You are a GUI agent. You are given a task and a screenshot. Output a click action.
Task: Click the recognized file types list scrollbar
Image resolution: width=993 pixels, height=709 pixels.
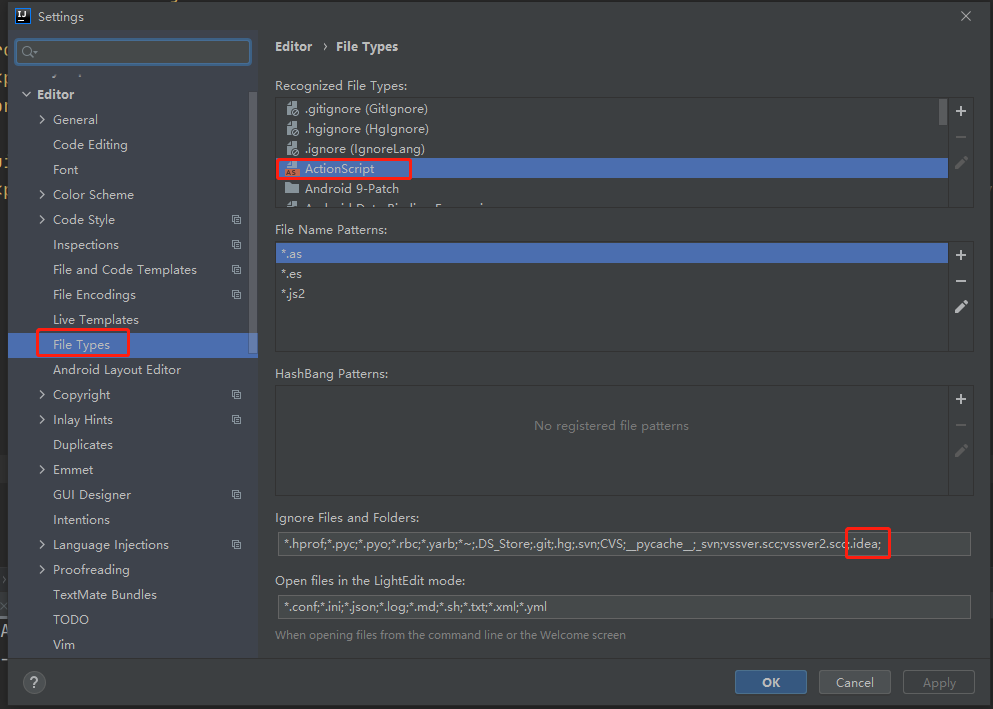coord(942,112)
